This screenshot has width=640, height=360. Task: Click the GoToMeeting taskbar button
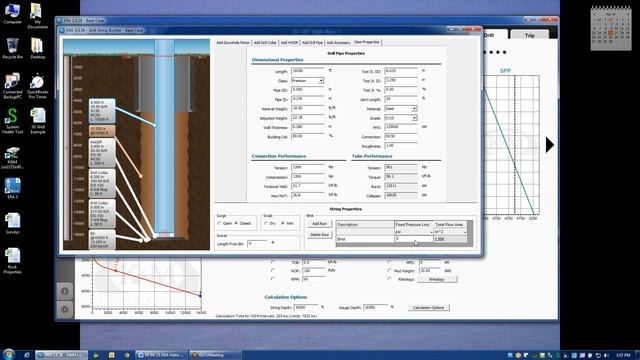[216, 355]
